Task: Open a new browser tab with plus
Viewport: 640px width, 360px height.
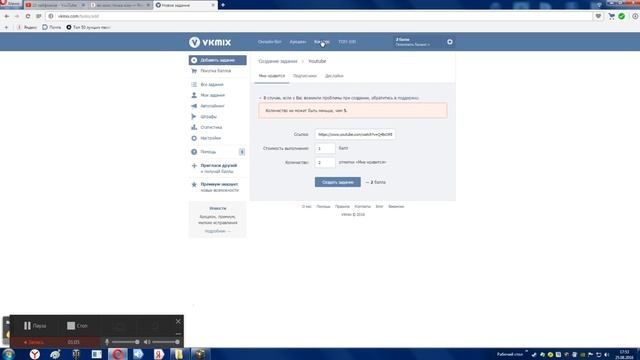Action: (223, 5)
